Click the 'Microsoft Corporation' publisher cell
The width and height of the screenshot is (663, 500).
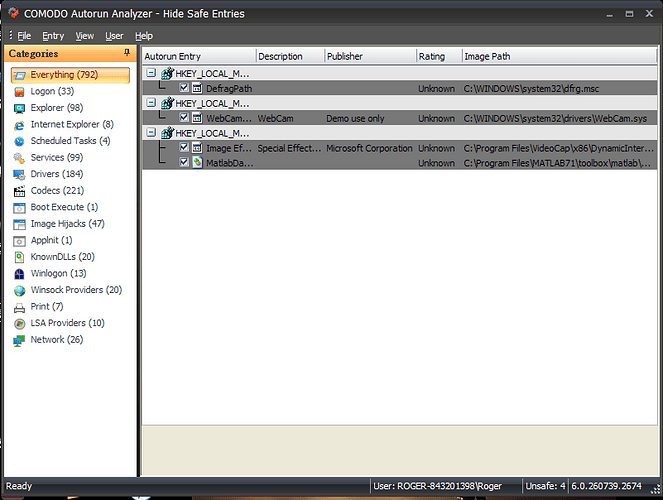point(369,148)
